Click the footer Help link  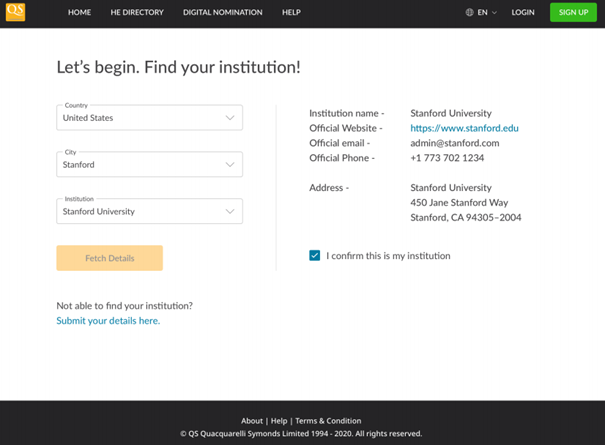(279, 421)
